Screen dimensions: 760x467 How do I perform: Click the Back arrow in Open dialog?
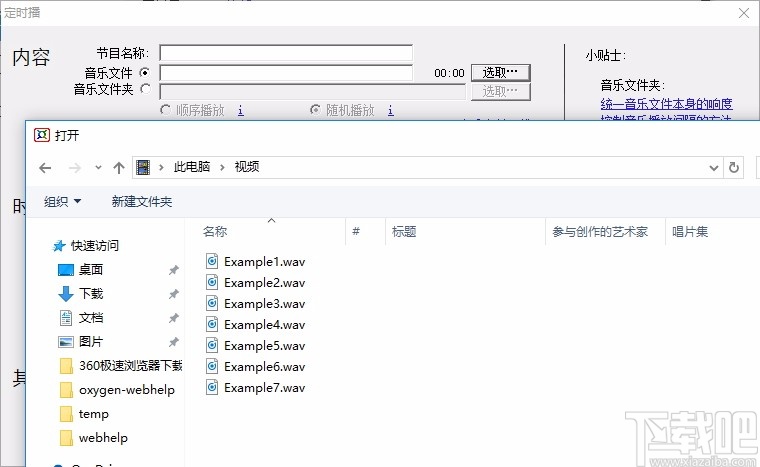[45, 168]
